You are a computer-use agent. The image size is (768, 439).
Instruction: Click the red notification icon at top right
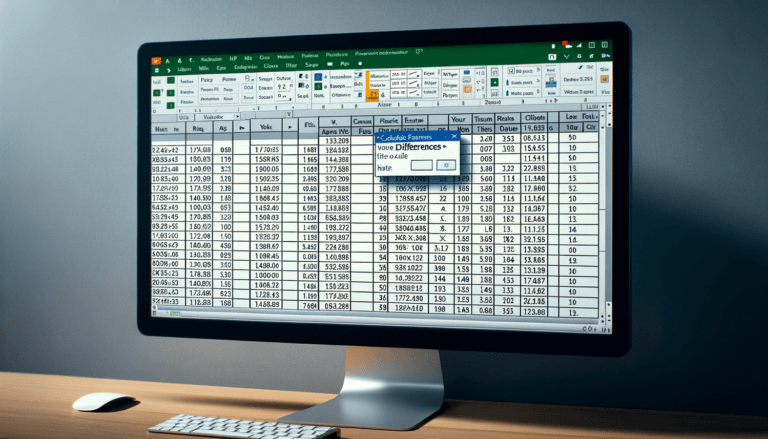[565, 44]
